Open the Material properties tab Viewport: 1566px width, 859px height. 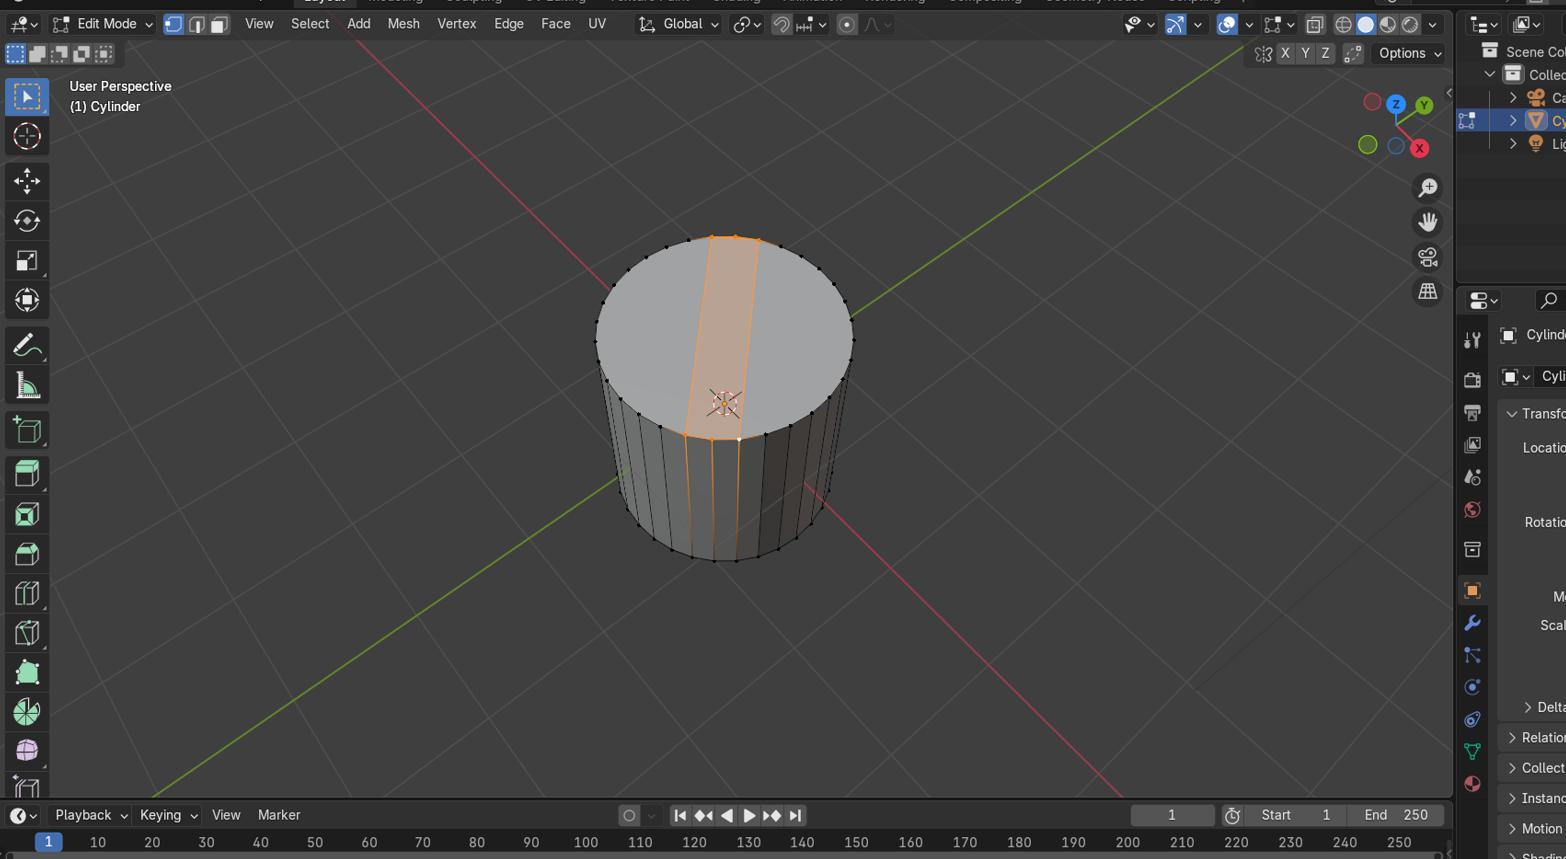[1472, 783]
